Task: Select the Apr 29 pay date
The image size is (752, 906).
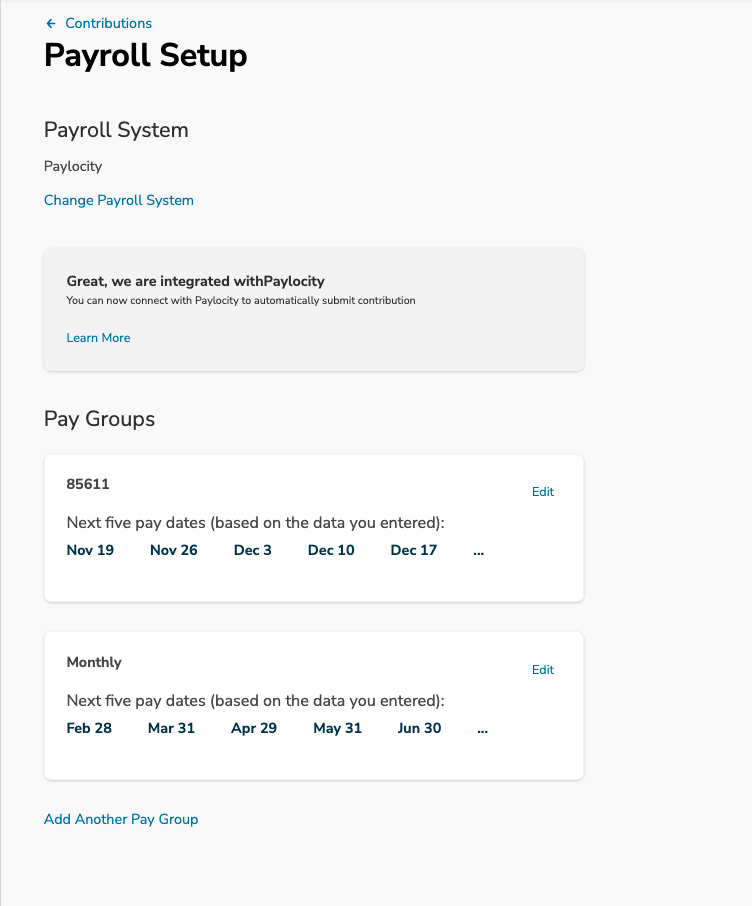Action: point(254,728)
